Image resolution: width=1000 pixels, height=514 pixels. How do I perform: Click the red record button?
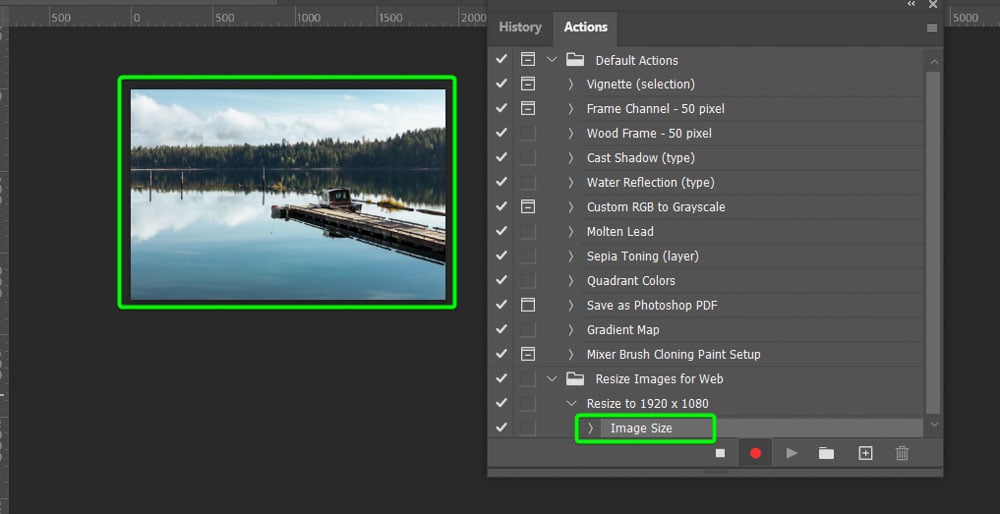click(756, 453)
